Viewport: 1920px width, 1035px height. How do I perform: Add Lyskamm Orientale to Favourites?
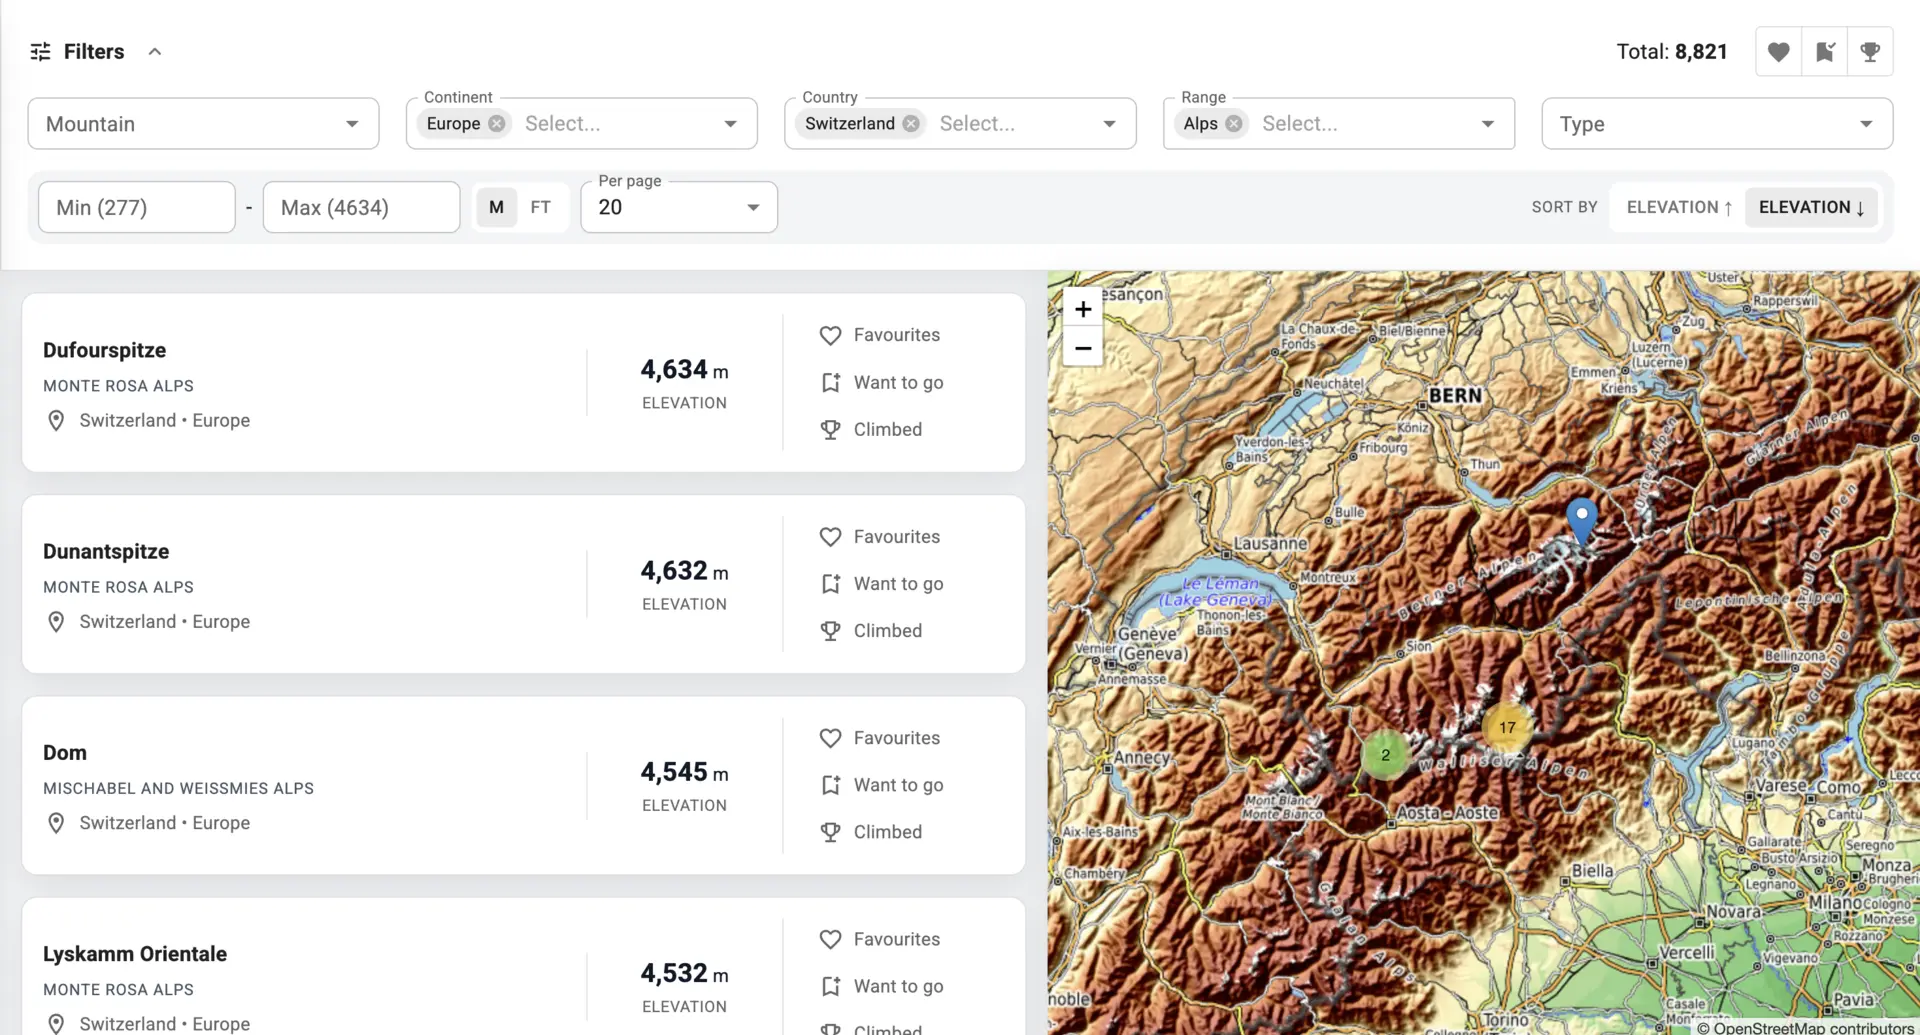[x=880, y=939]
